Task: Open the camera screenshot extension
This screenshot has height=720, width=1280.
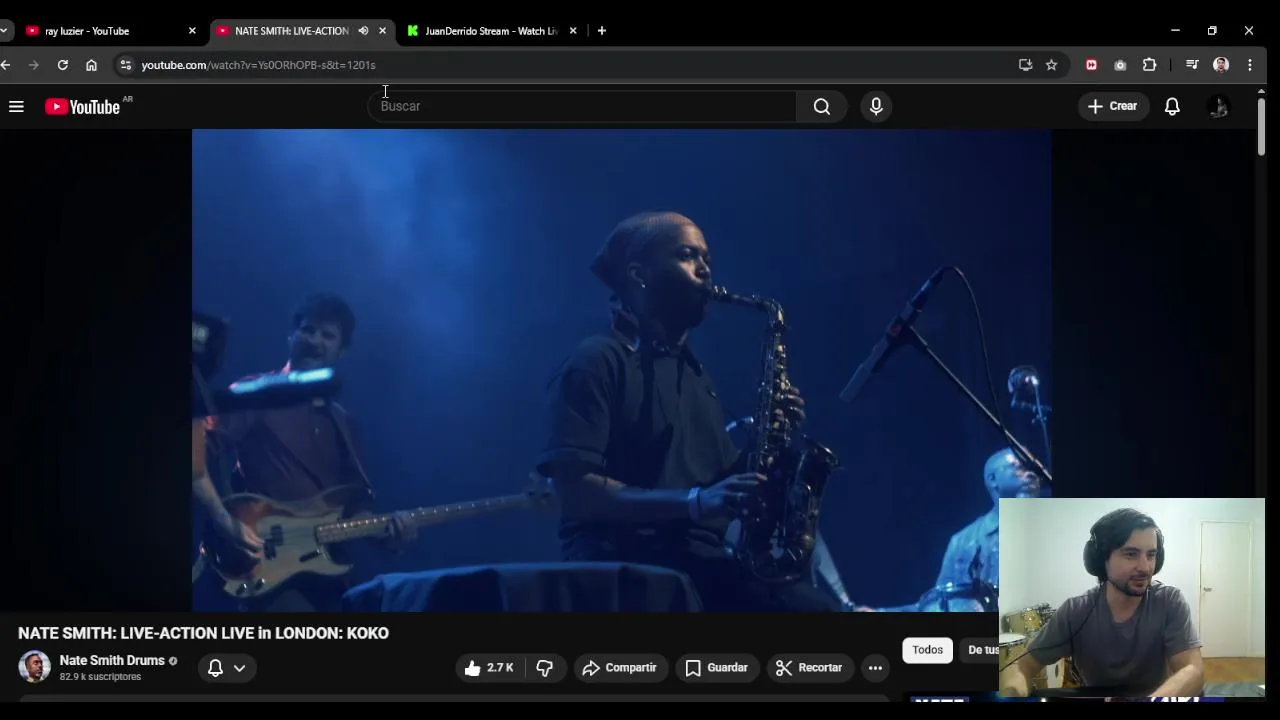Action: [1120, 65]
